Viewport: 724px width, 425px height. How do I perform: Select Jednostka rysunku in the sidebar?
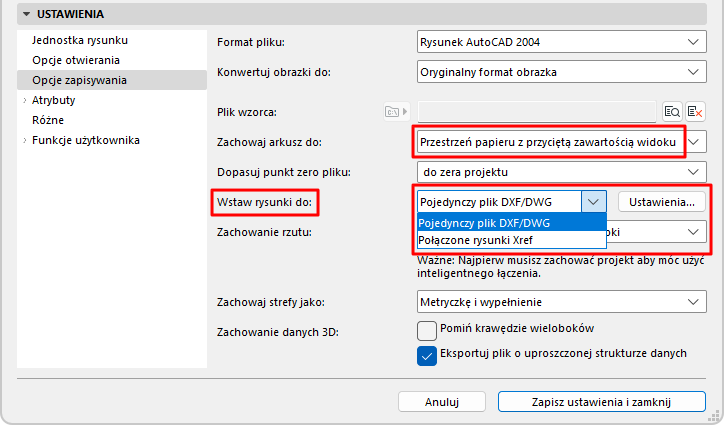coord(80,41)
